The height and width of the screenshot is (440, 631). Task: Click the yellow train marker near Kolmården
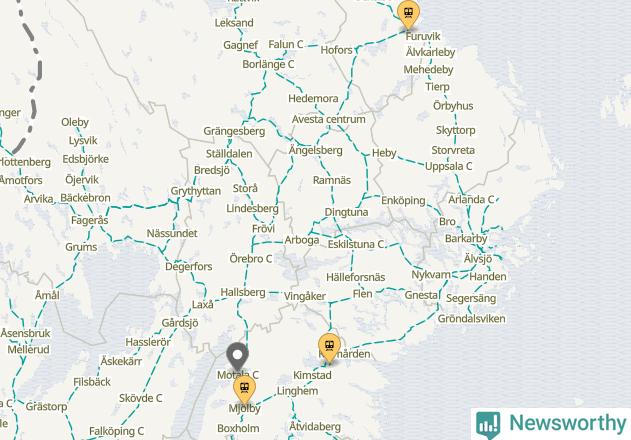pyautogui.click(x=329, y=348)
